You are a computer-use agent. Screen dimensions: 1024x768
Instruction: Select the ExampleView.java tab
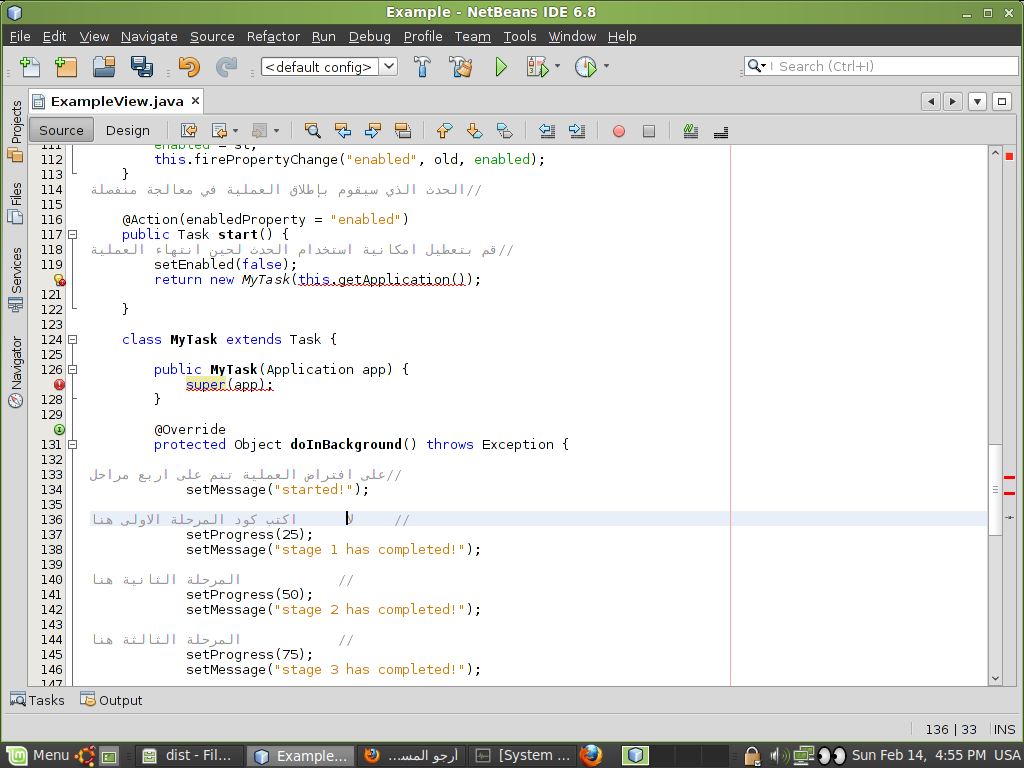pos(116,101)
